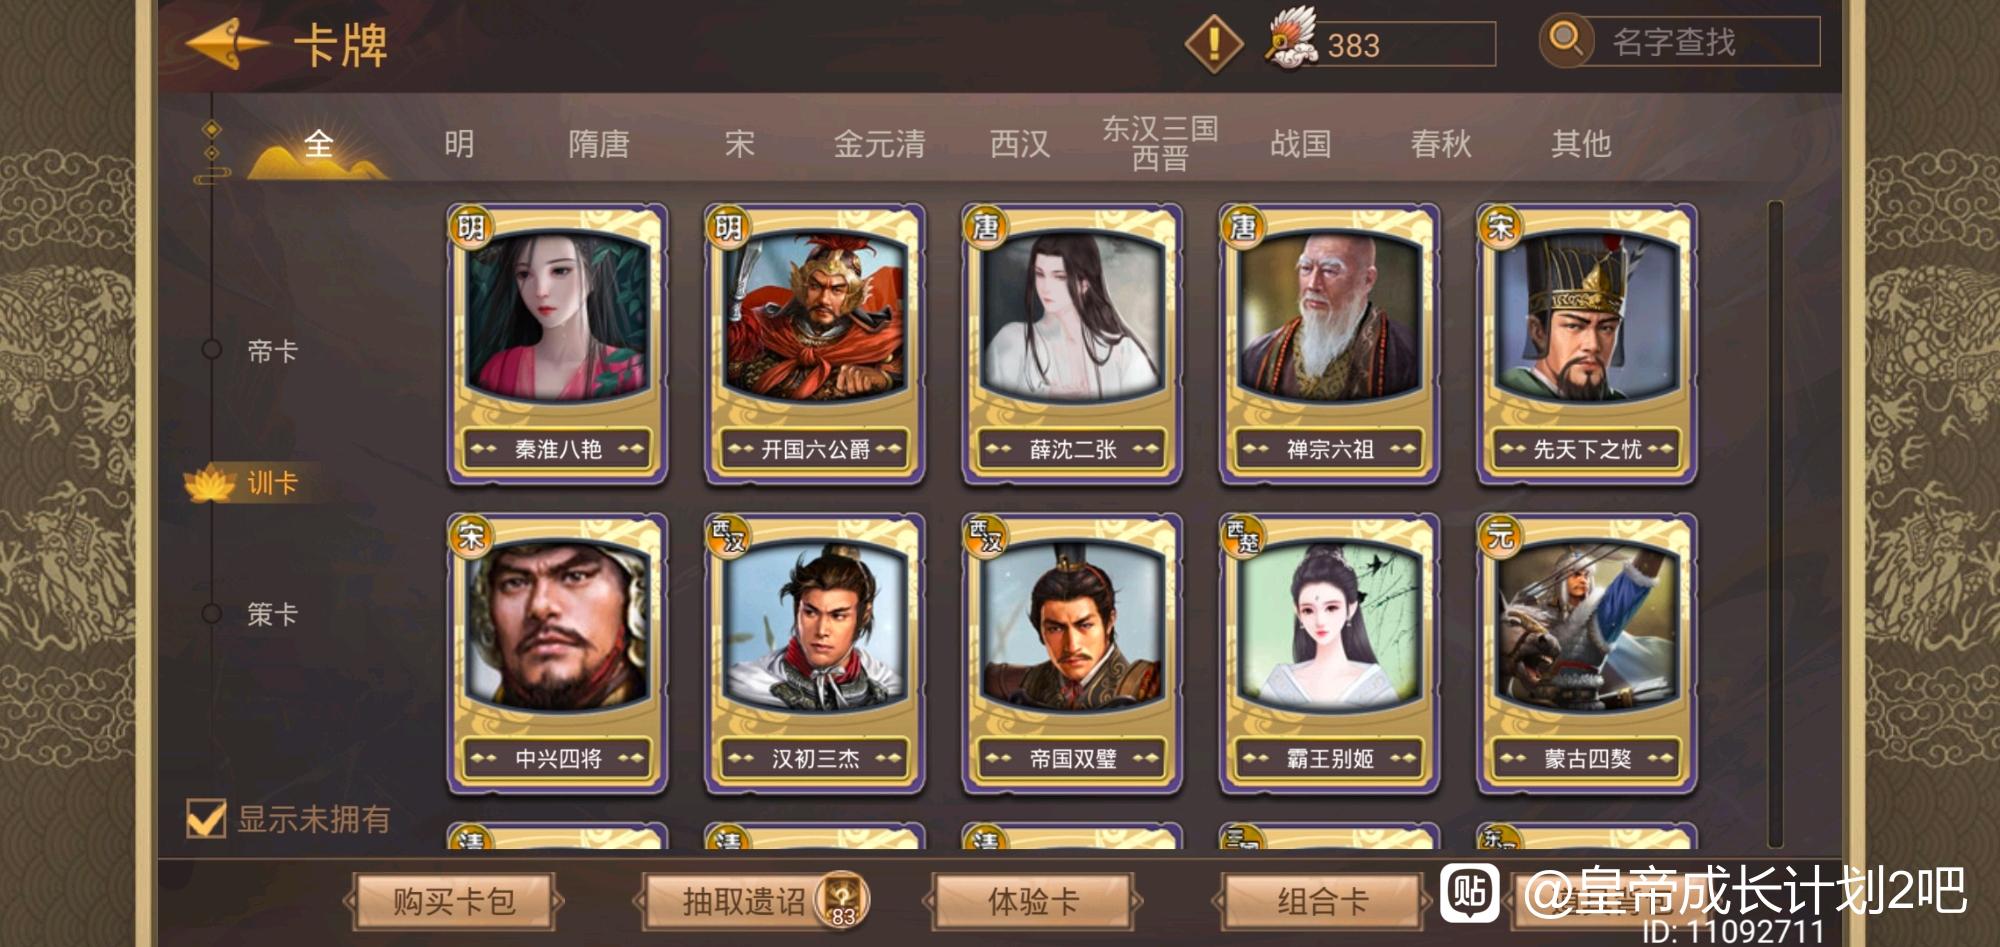Switch to the 东汉三国西晋 tab
The image size is (2000, 947).
pyautogui.click(x=1160, y=143)
